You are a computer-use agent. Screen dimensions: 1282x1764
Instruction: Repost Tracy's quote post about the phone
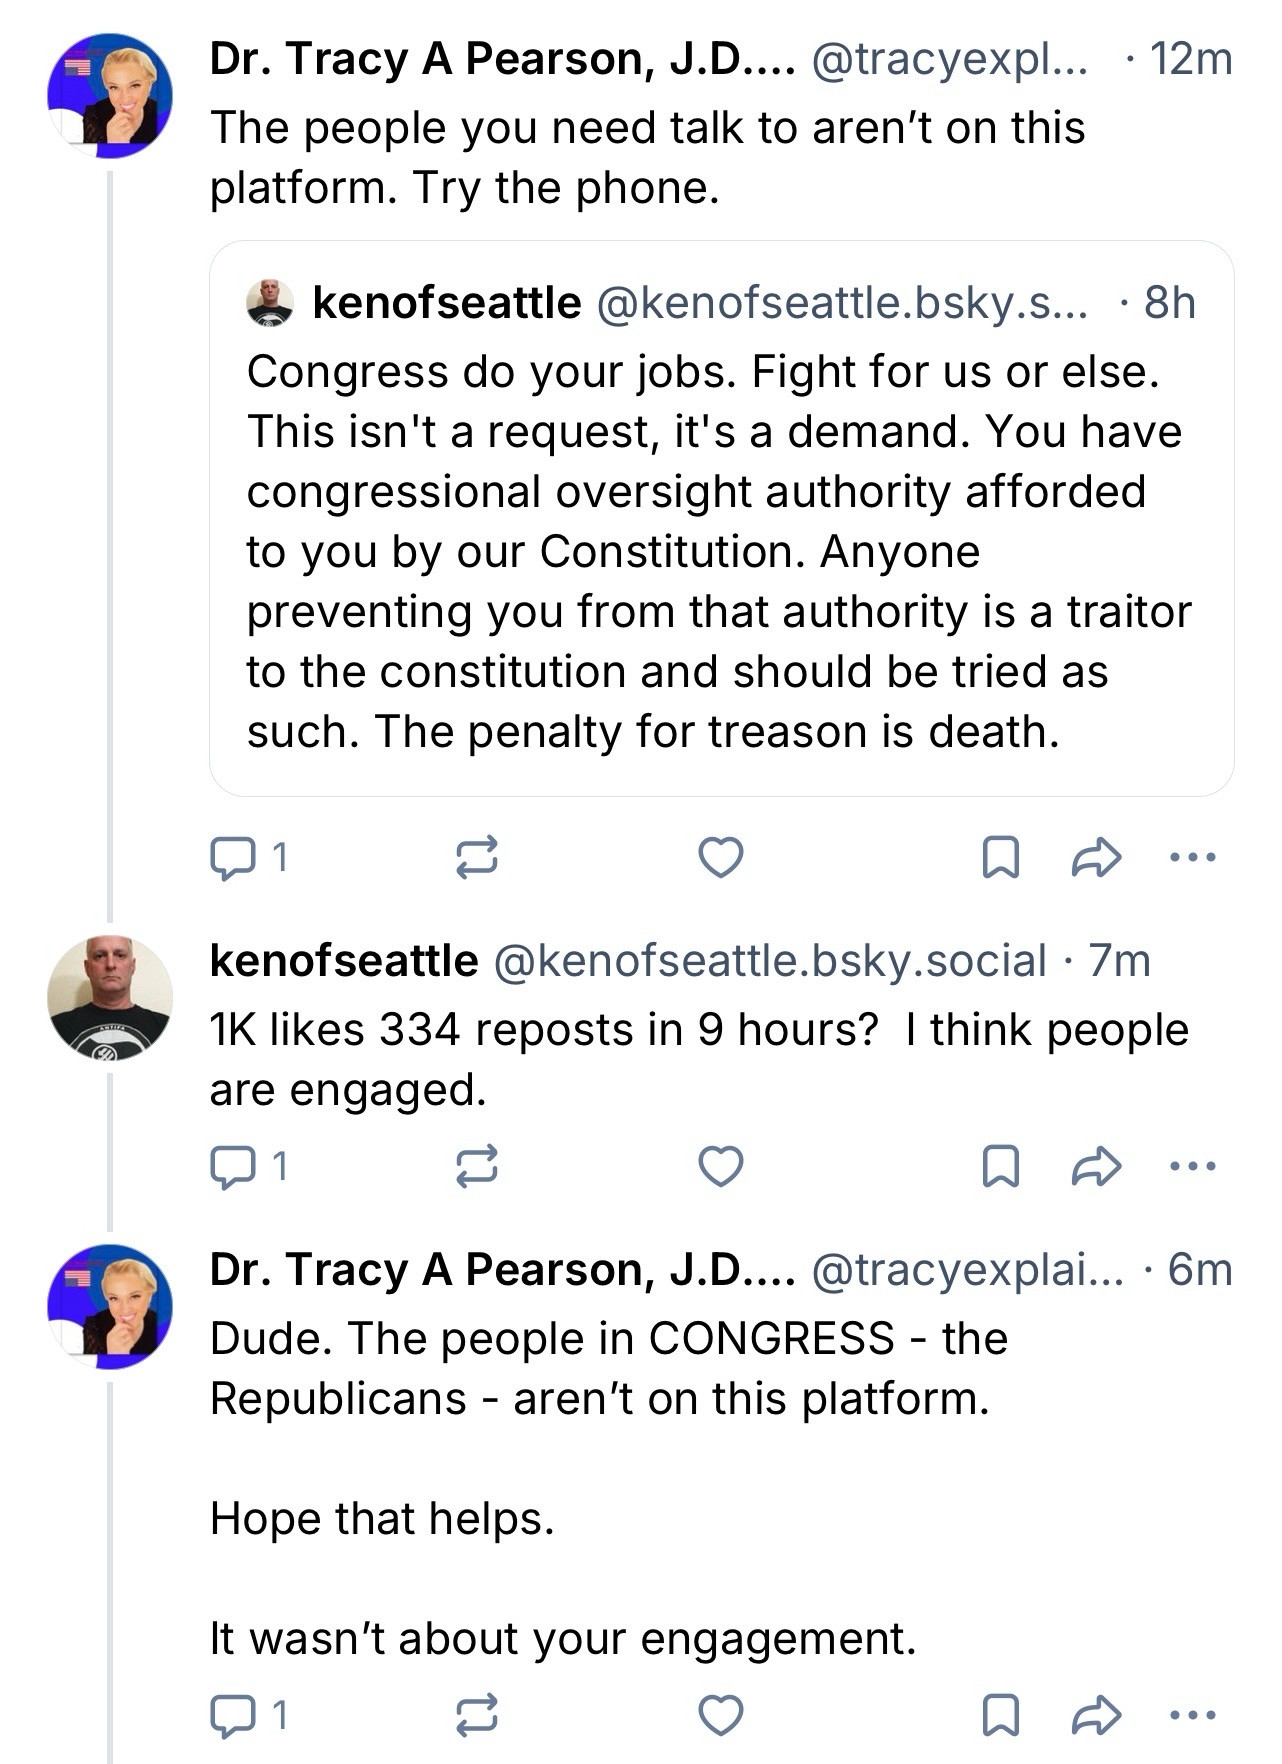tap(477, 858)
